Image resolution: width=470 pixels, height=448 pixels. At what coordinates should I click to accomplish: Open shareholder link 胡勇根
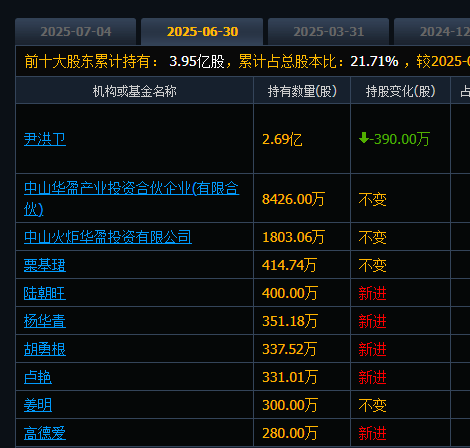click(45, 349)
